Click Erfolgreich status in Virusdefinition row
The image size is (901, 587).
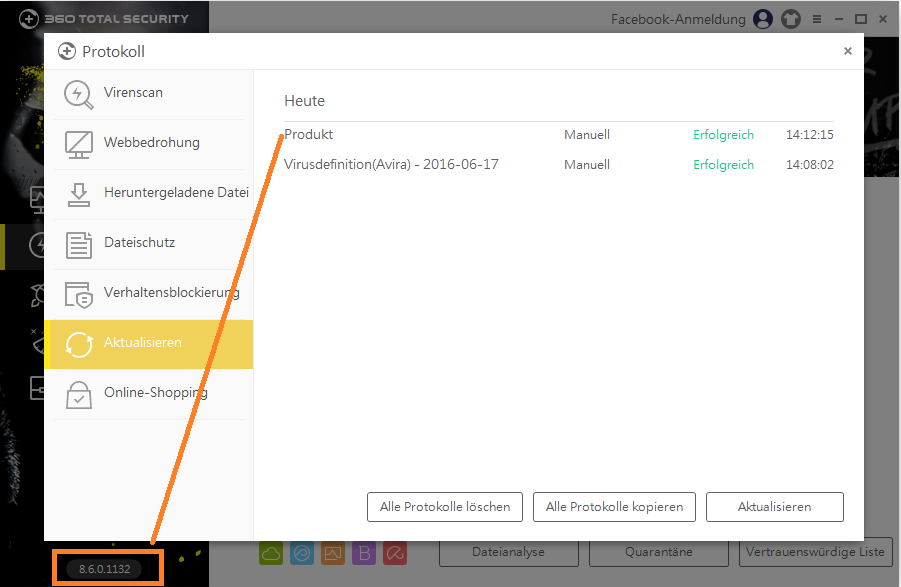[x=723, y=165]
